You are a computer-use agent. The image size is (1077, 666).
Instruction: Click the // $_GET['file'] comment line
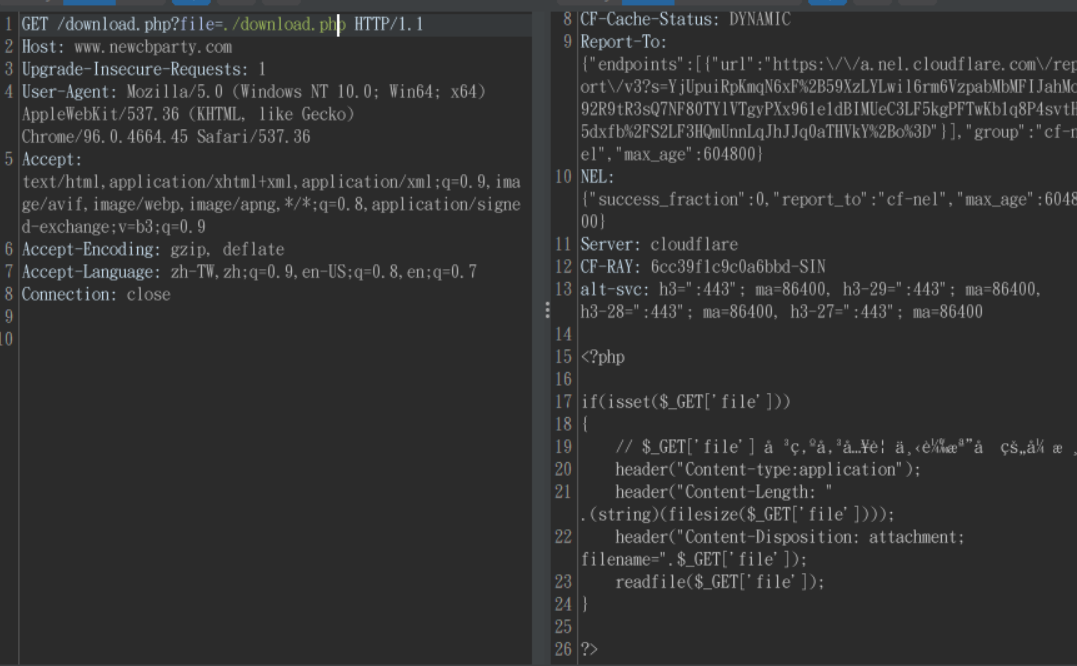[846, 448]
